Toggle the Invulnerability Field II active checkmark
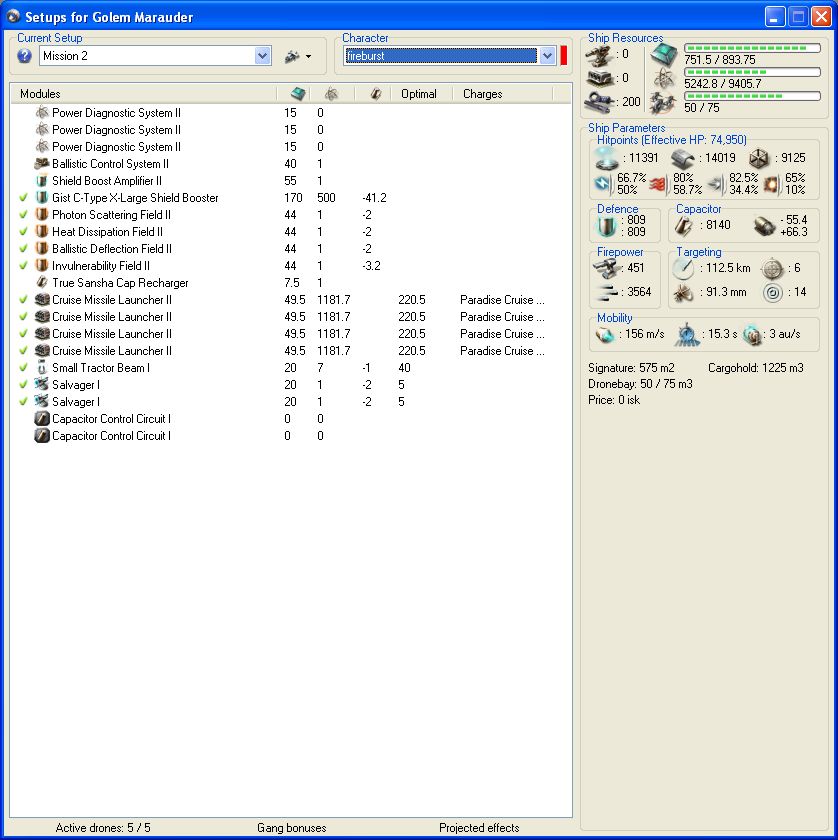 pos(24,266)
